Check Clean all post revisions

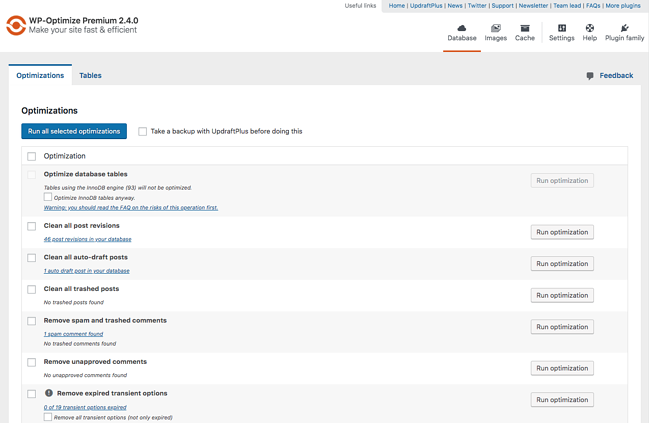click(x=31, y=226)
